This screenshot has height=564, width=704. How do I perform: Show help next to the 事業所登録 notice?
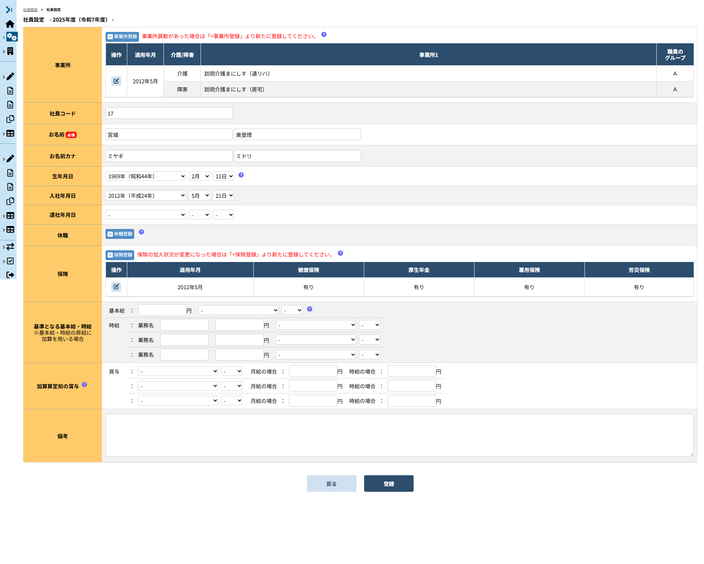click(324, 35)
